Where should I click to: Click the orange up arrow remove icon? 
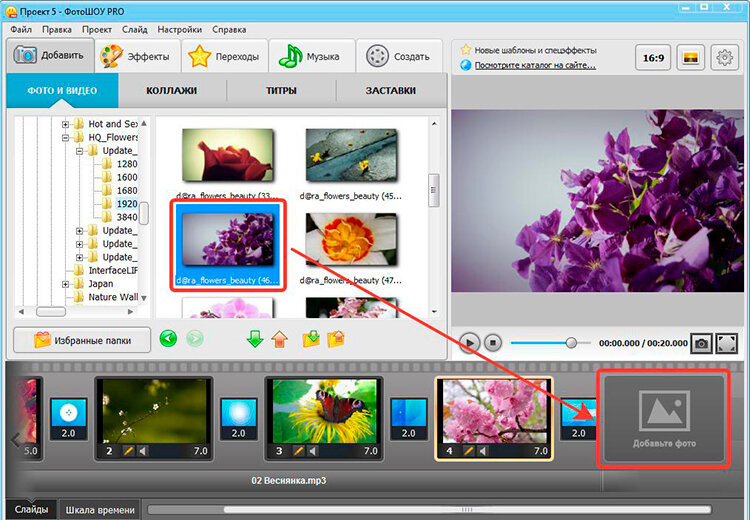point(279,339)
